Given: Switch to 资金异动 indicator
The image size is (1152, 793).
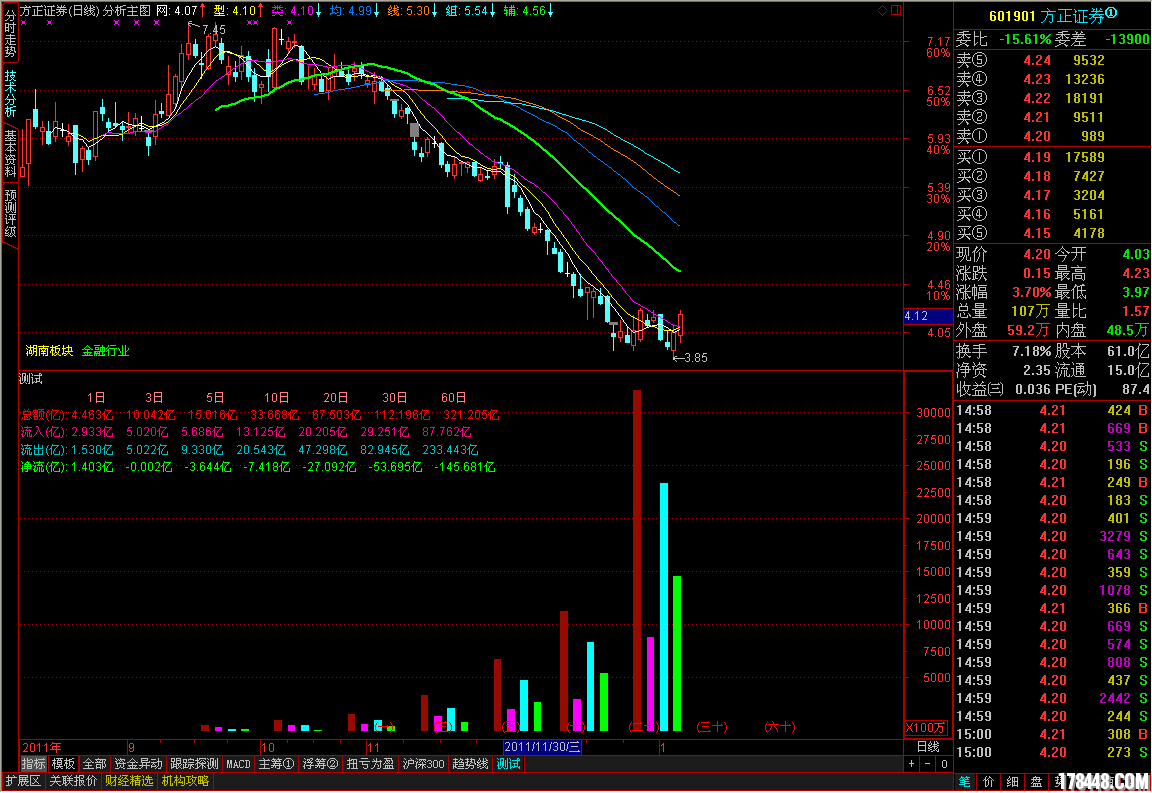Looking at the screenshot, I should (138, 764).
